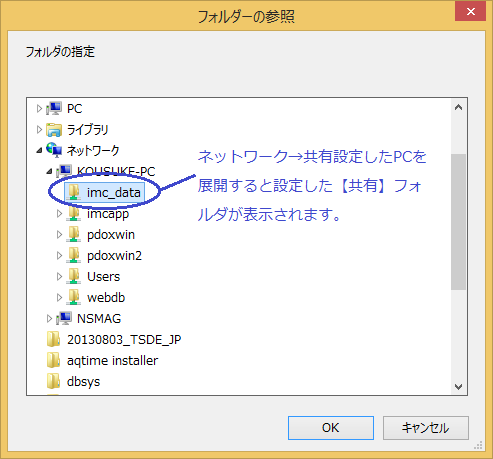Screen dimensions: 493x459
Task: Expand the imcapp shared folder
Action: (59, 214)
